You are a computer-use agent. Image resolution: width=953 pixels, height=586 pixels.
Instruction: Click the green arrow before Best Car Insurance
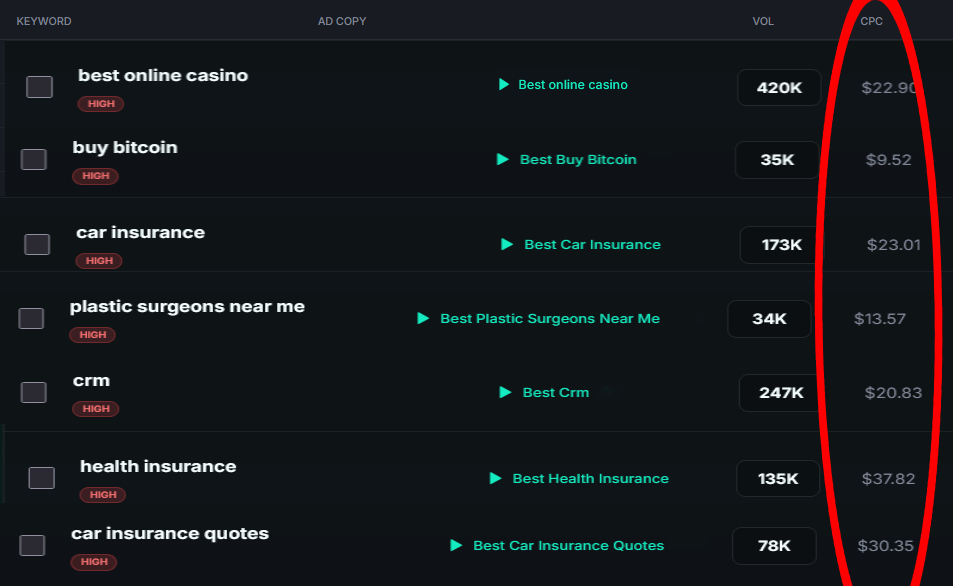click(x=507, y=244)
